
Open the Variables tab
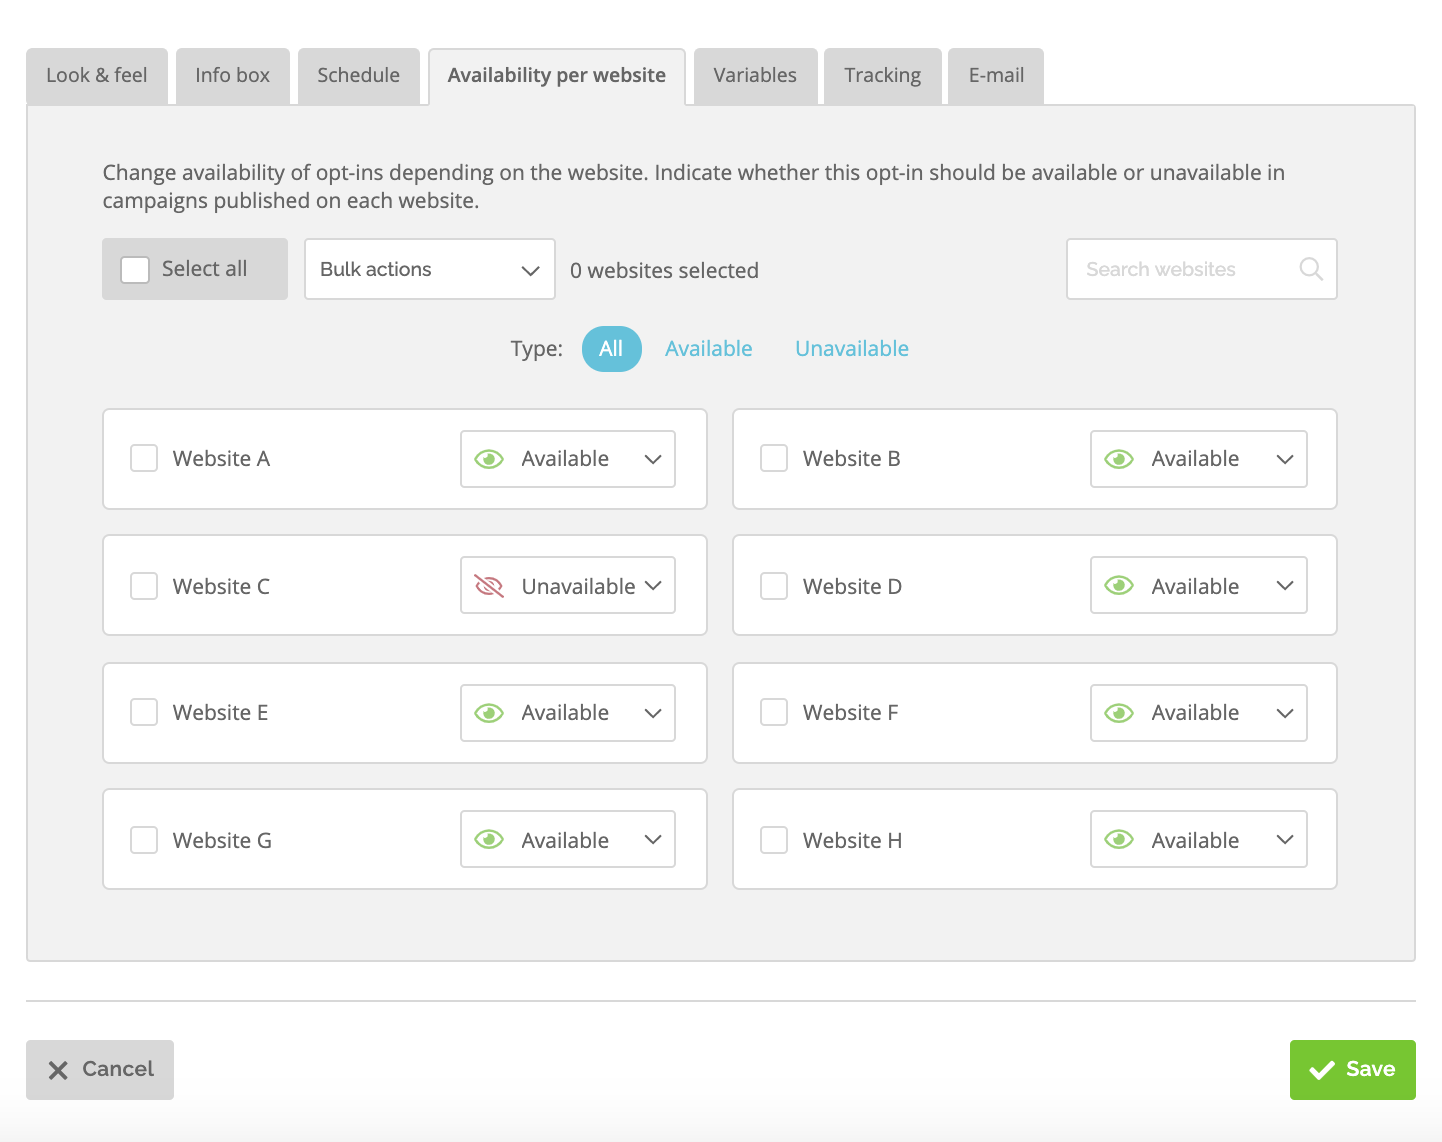coord(755,76)
